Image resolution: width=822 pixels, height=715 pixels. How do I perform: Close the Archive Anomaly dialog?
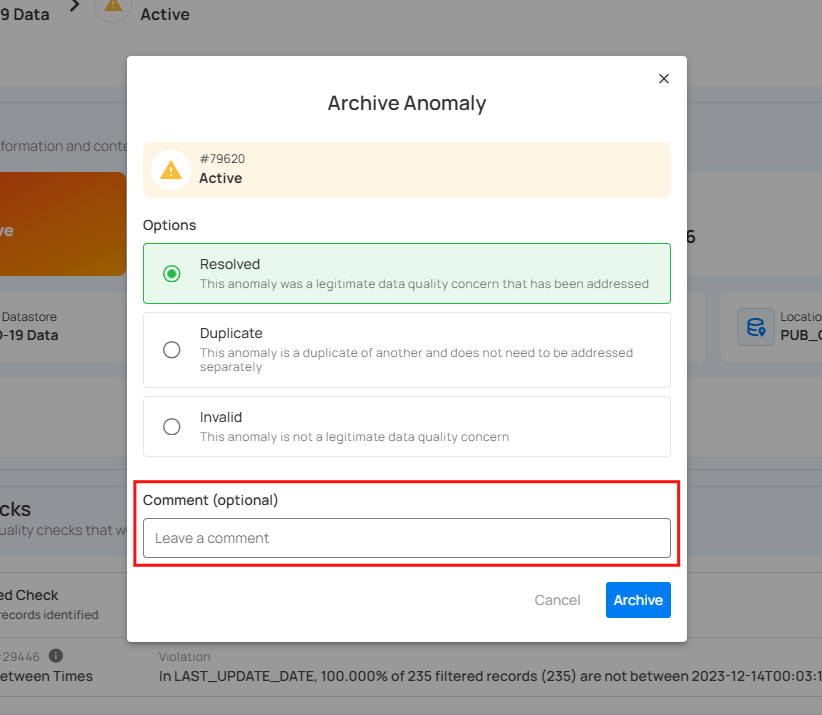coord(664,79)
